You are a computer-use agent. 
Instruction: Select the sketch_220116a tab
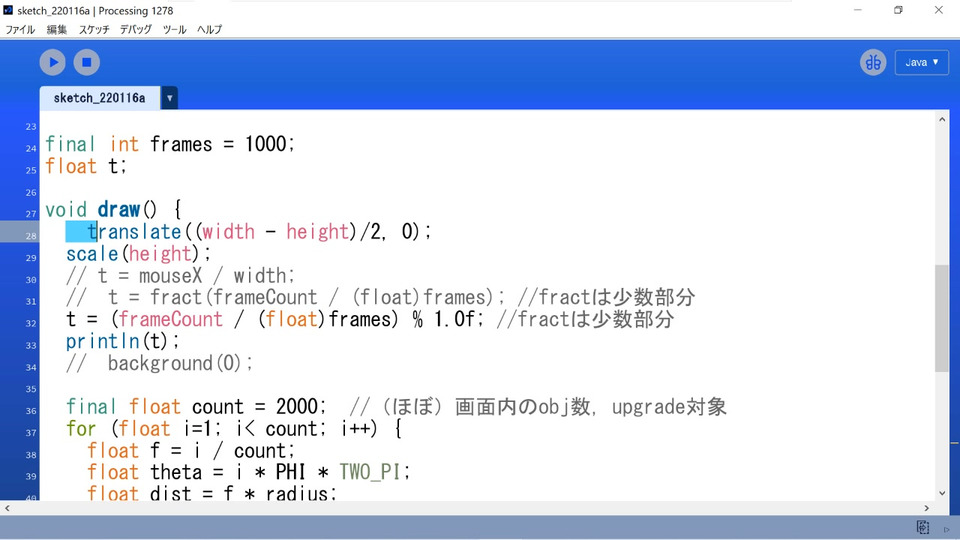[100, 98]
